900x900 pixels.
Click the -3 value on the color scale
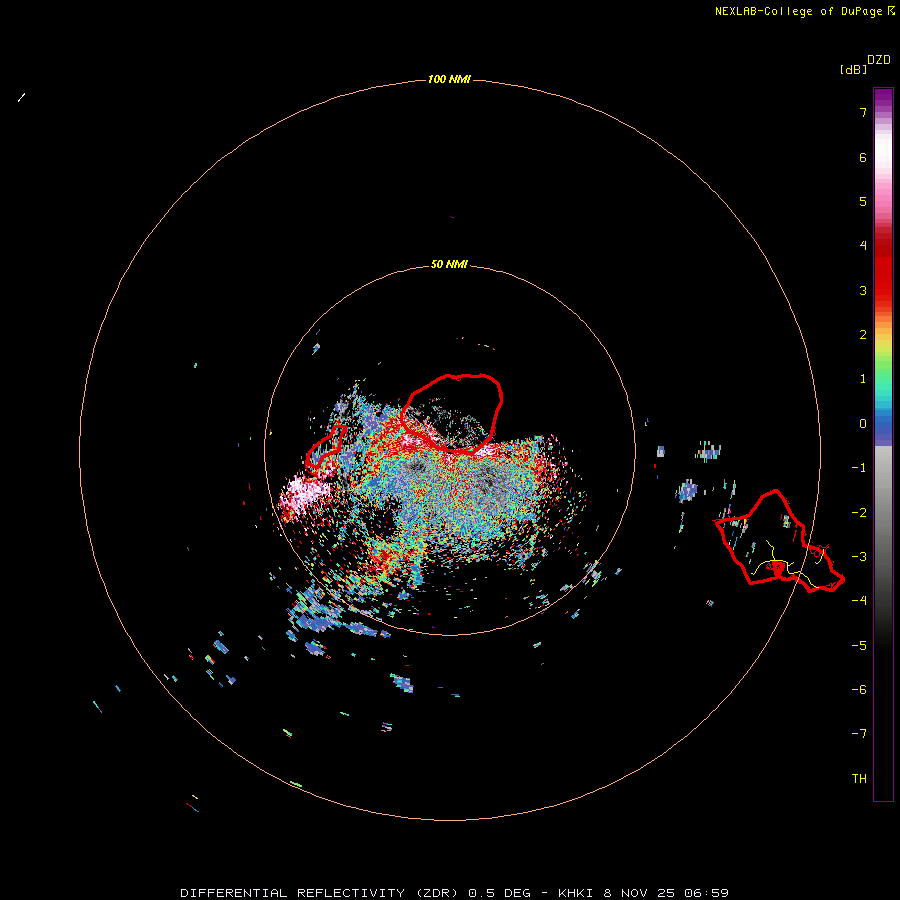pyautogui.click(x=859, y=557)
